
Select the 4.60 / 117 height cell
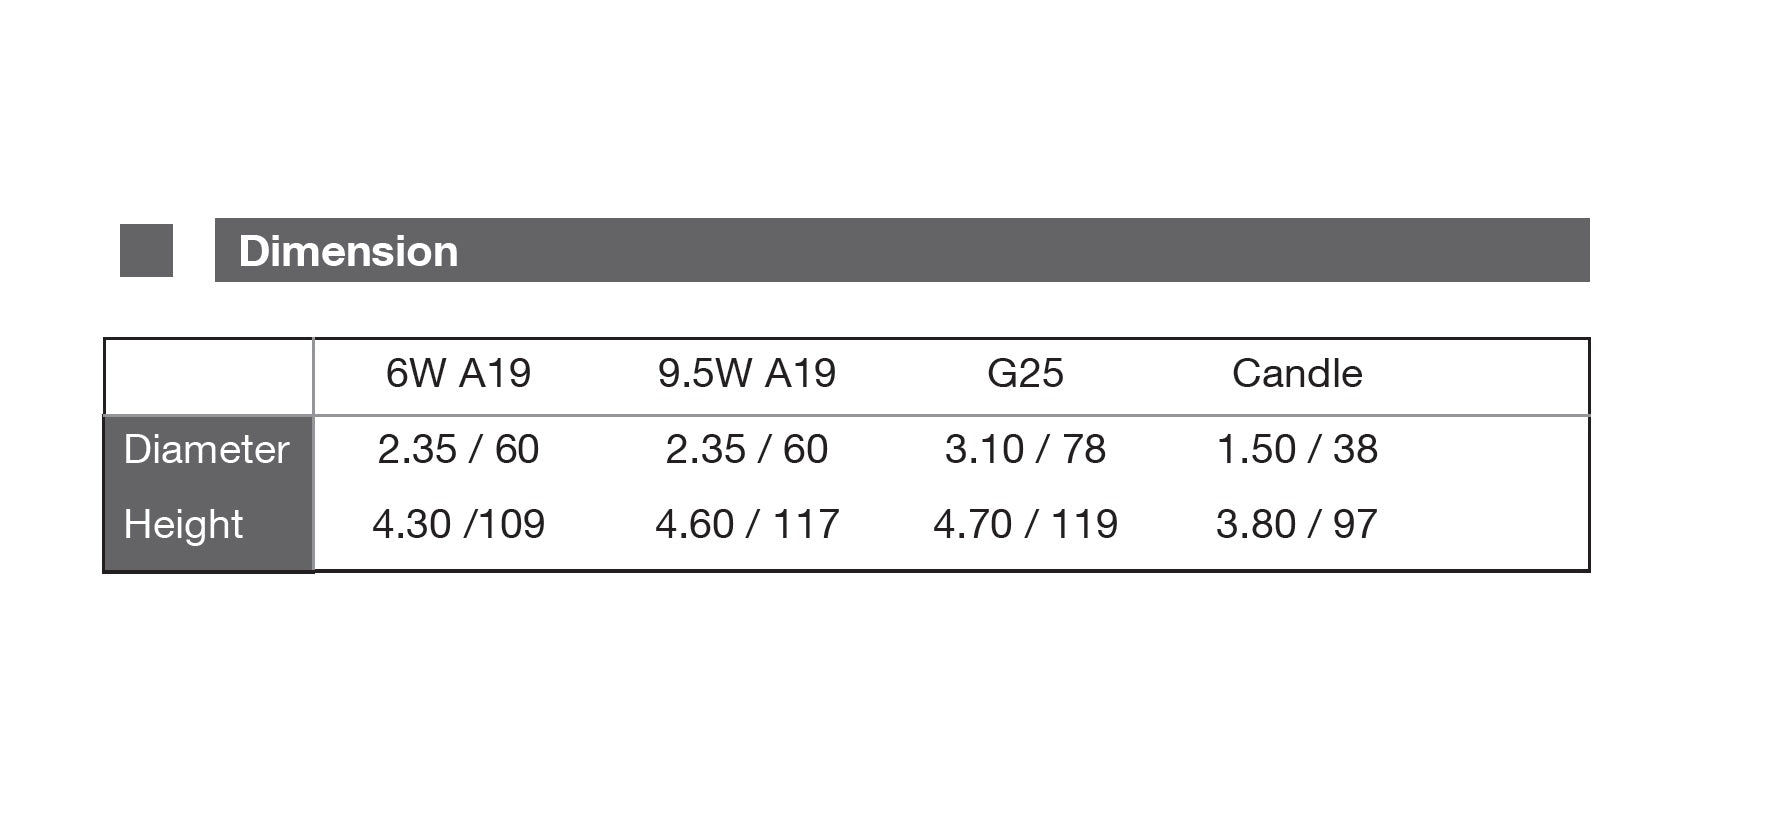pos(746,525)
